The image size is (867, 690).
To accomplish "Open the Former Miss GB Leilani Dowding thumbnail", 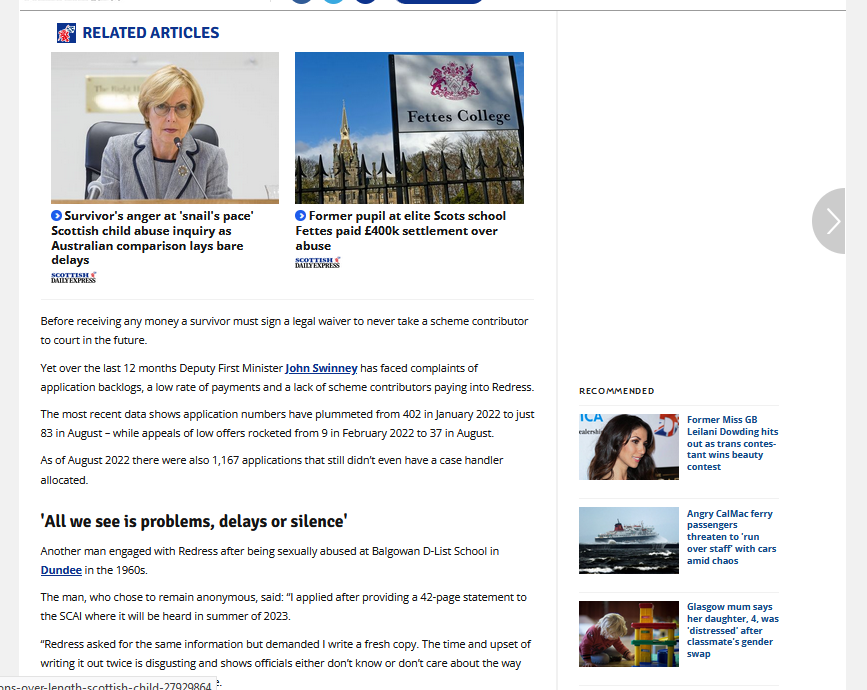I will click(629, 447).
